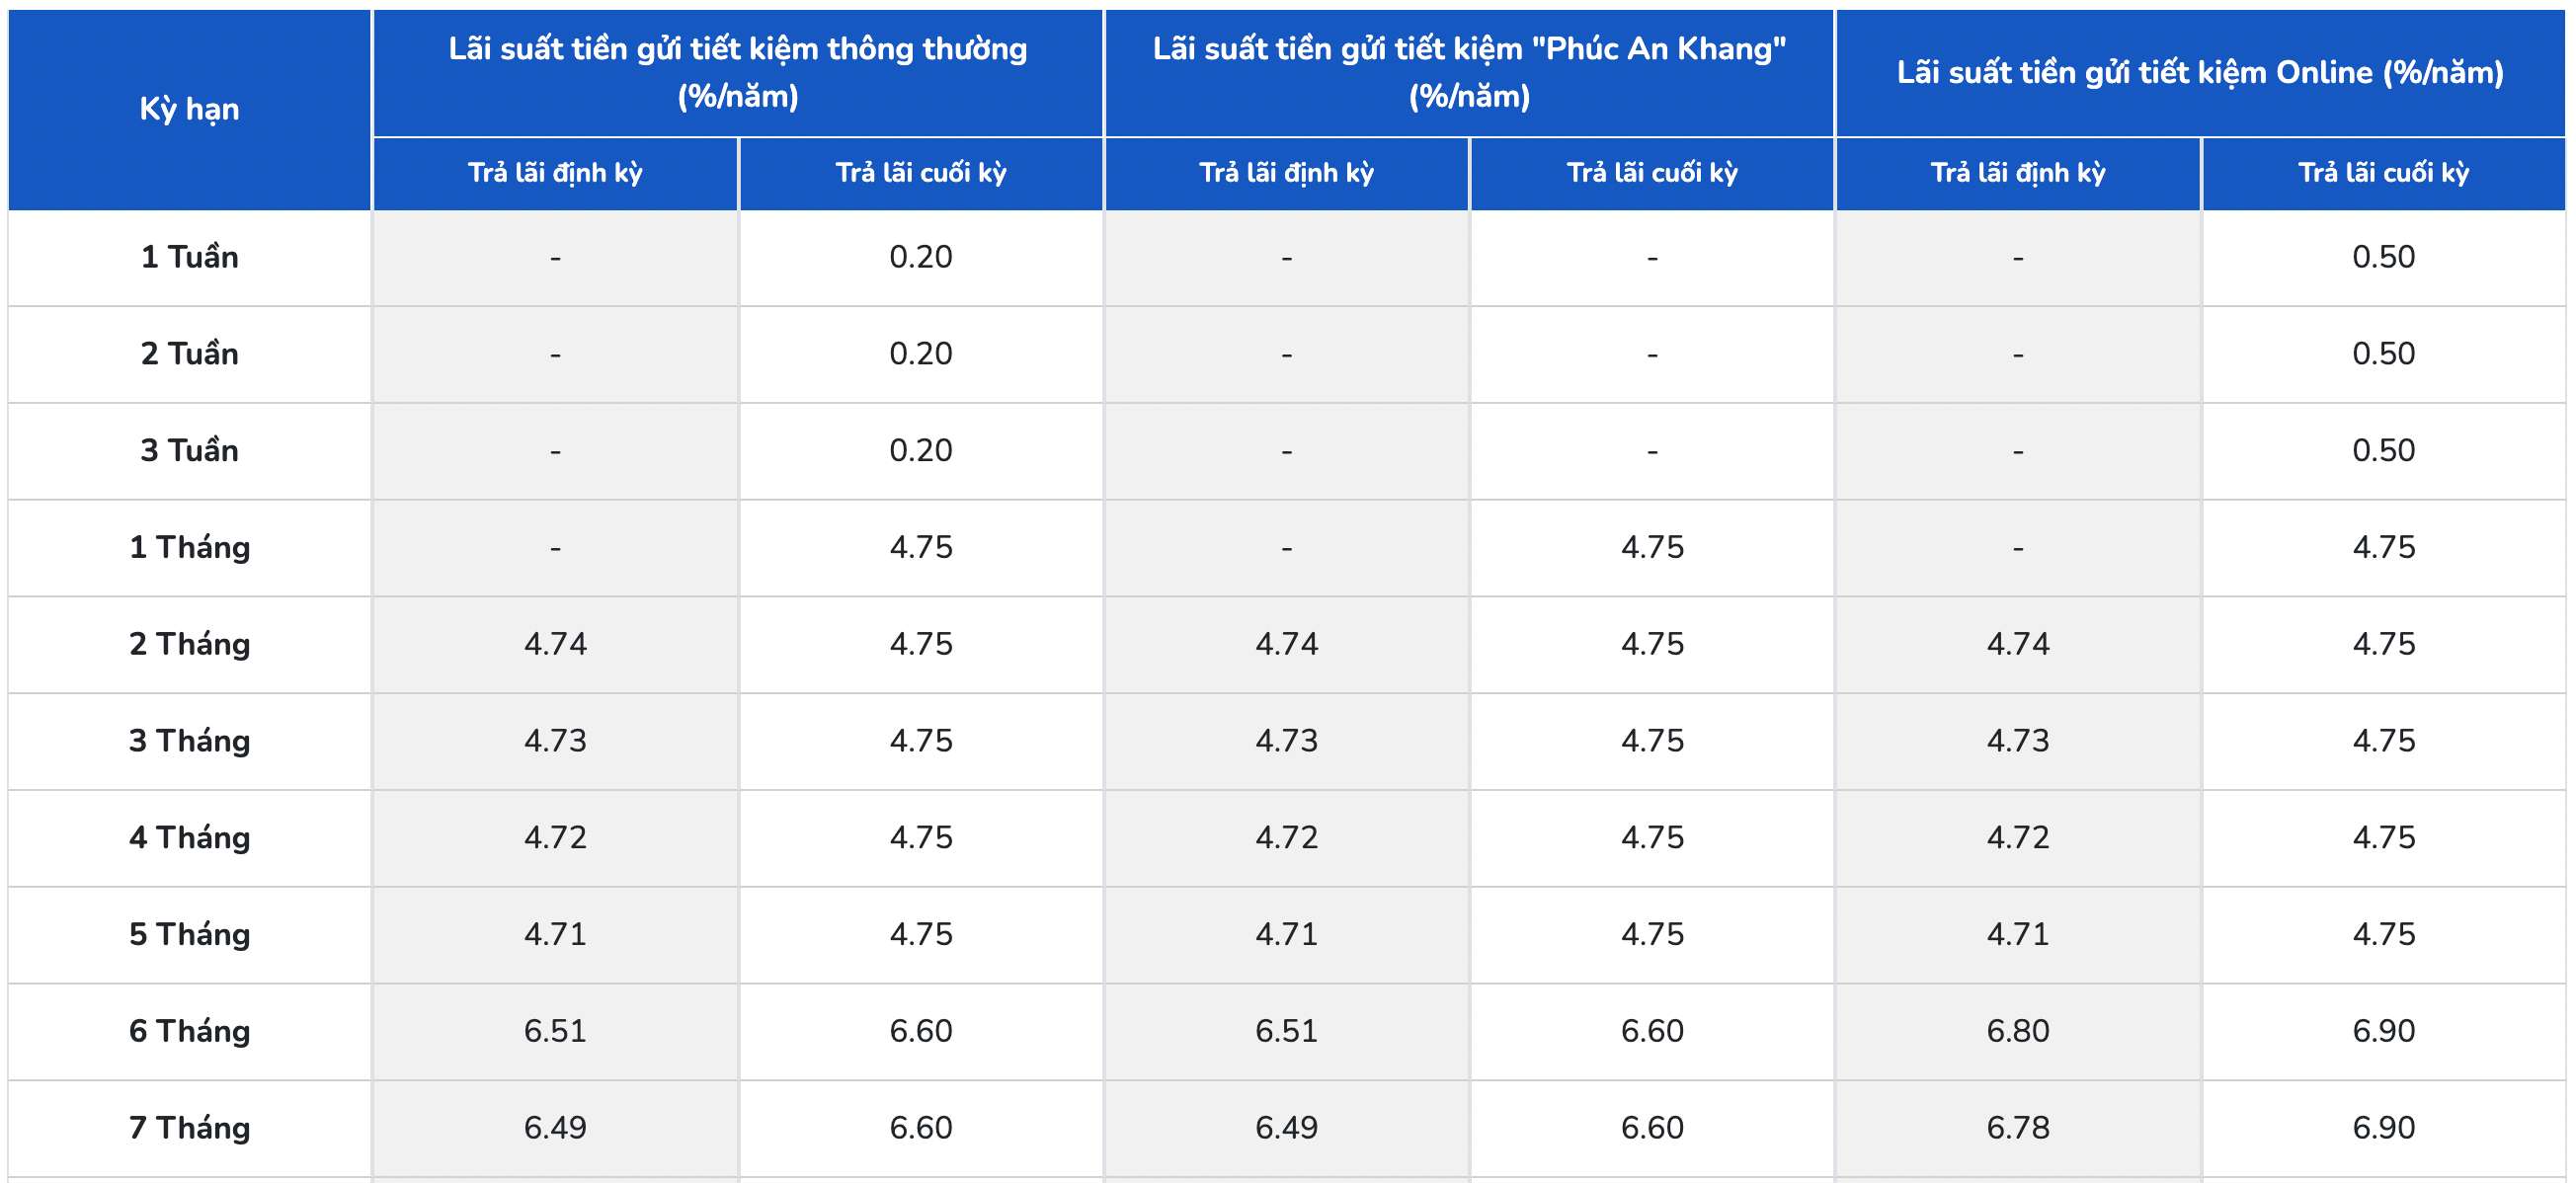Select "Trả lãi định kỳ" under Phúc An Khang
The width and height of the screenshot is (2576, 1183).
[1286, 173]
